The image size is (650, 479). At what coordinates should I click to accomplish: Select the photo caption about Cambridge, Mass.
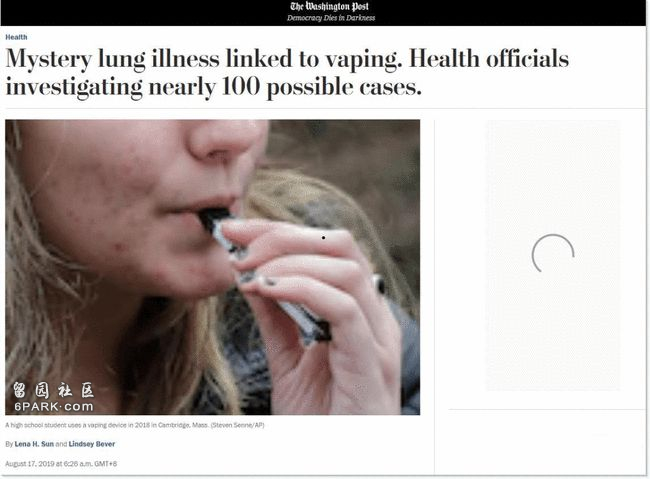coord(135,425)
